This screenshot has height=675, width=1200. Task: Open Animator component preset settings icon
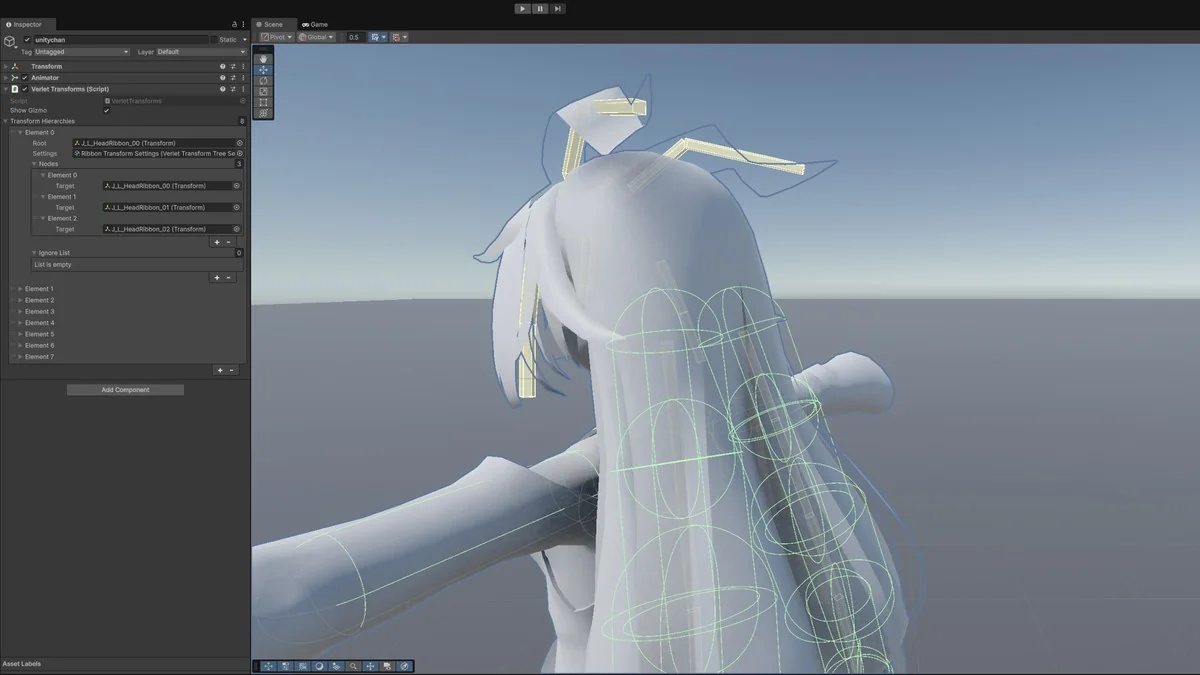pyautogui.click(x=232, y=78)
